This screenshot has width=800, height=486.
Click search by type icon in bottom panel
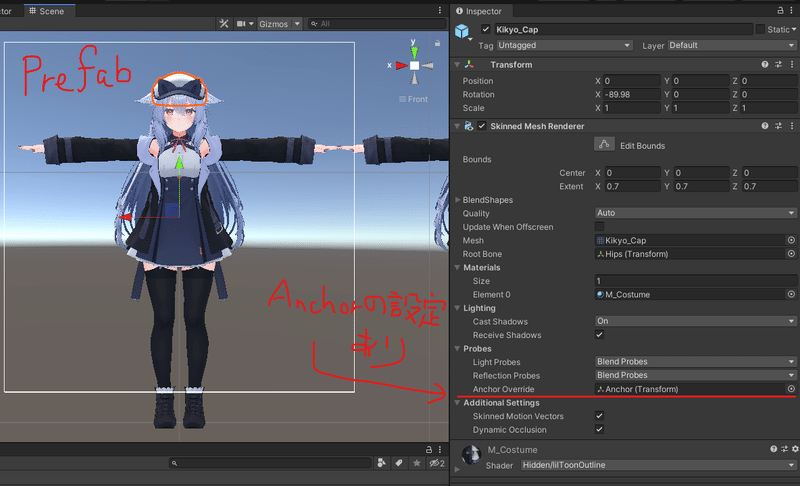point(381,463)
